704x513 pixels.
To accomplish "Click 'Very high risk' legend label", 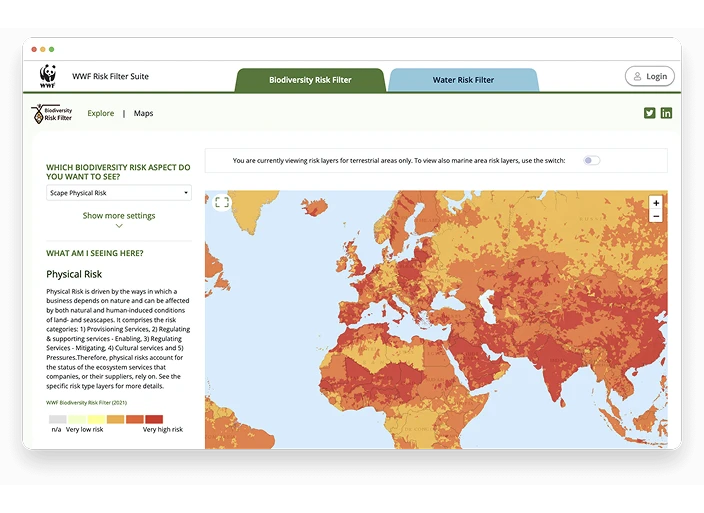I will (x=163, y=430).
